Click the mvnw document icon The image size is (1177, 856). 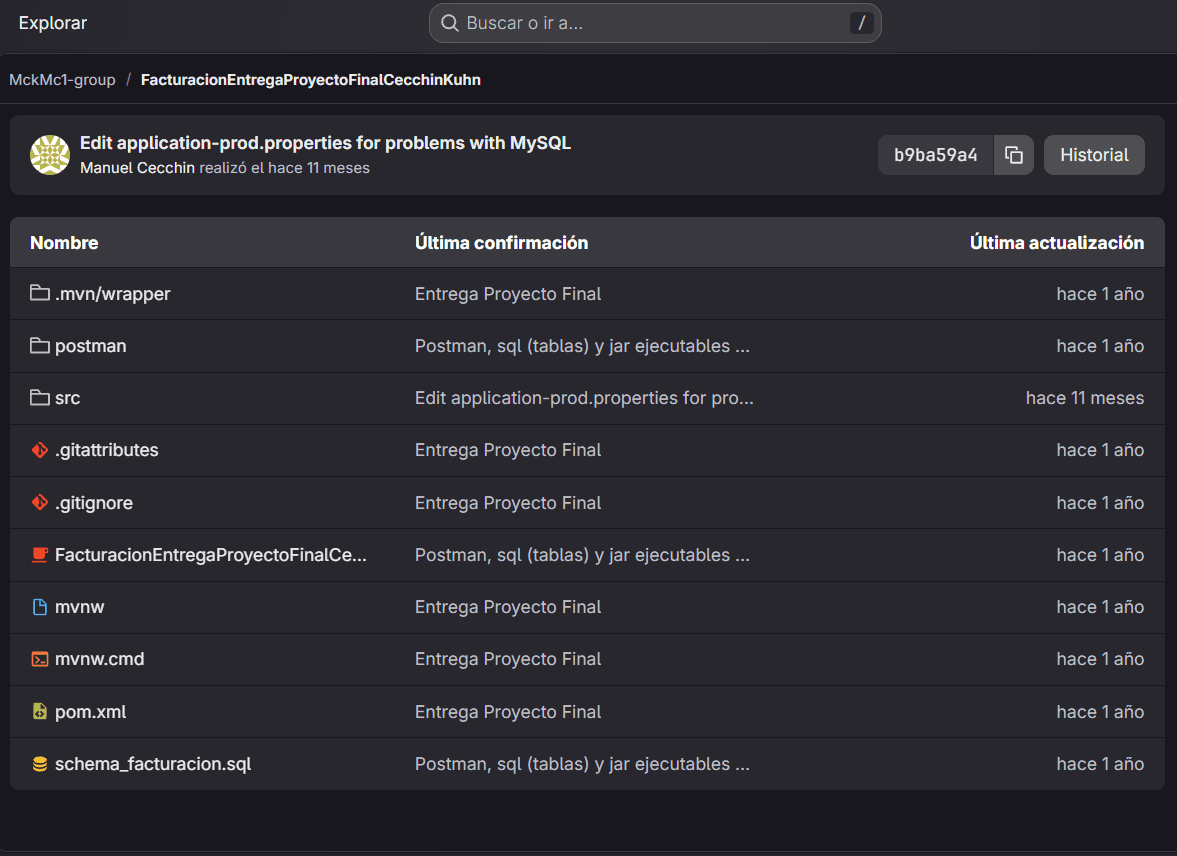pos(40,607)
